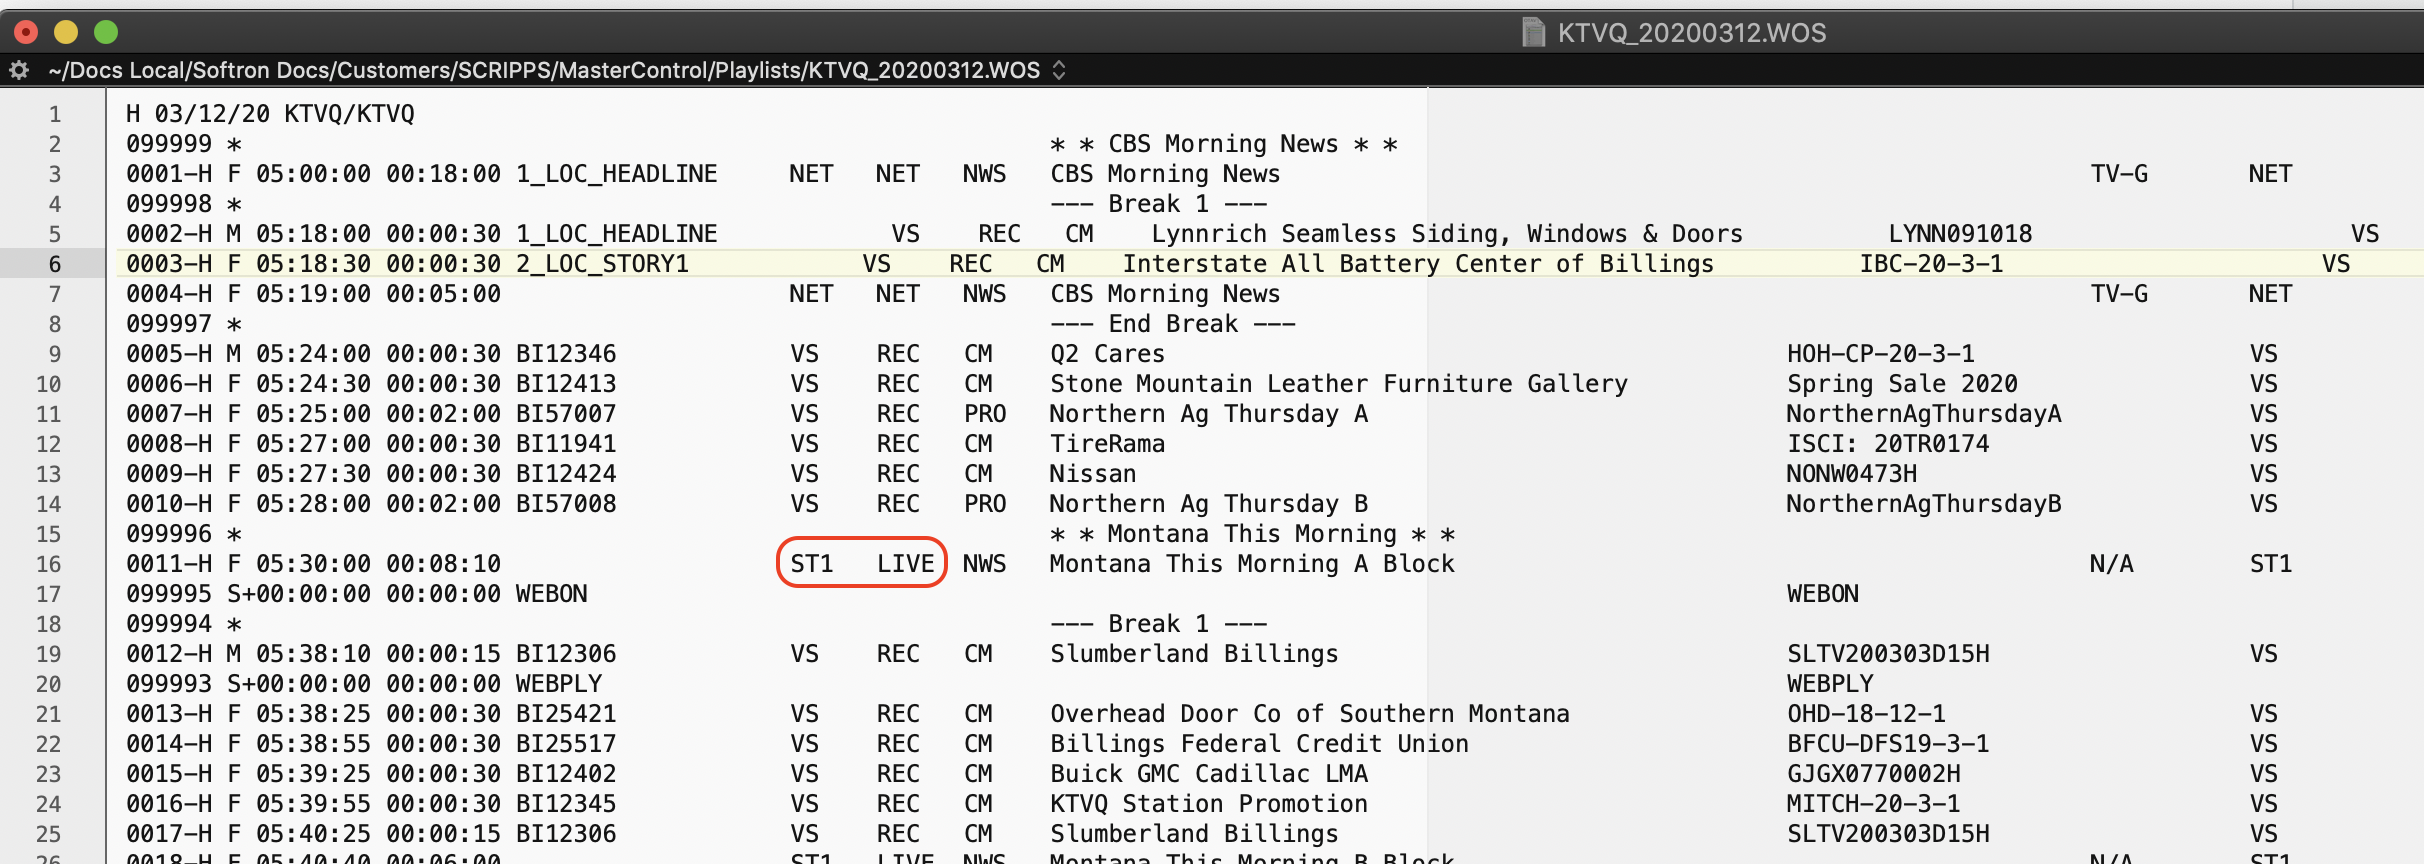Click 'BI12346' ID on line 9
The width and height of the screenshot is (2424, 864).
pyautogui.click(x=566, y=354)
